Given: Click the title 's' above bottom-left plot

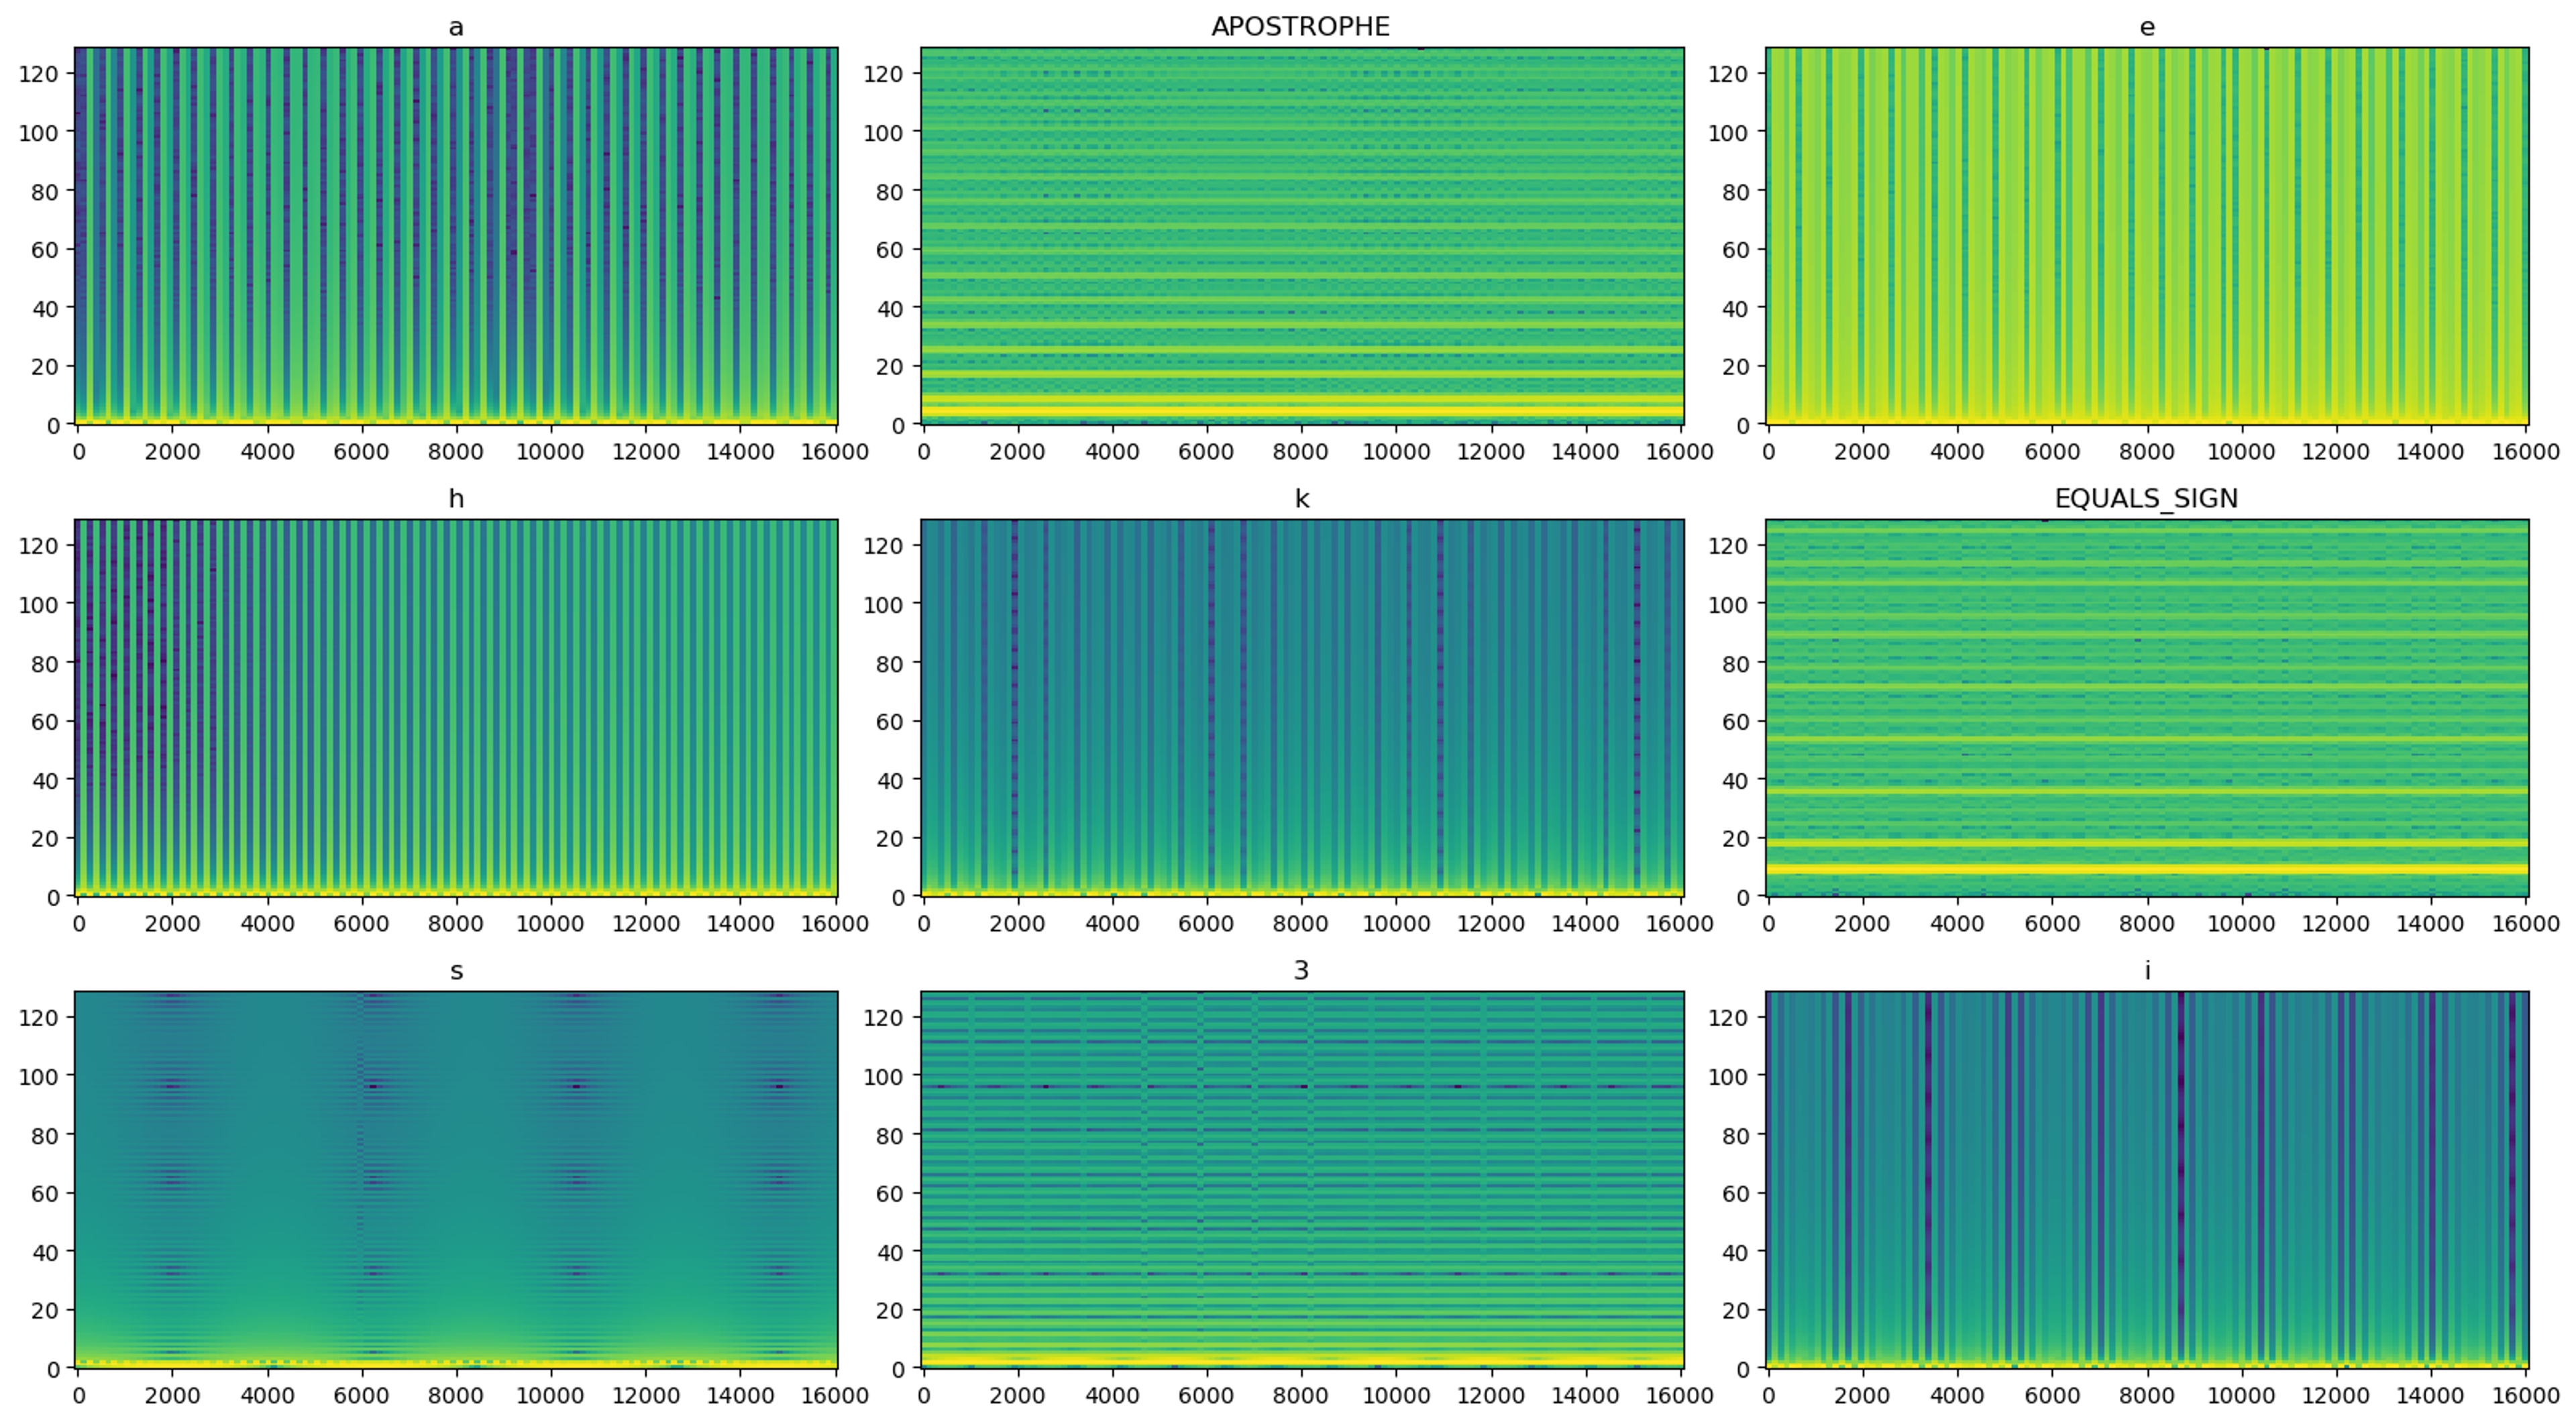Looking at the screenshot, I should pos(456,971).
